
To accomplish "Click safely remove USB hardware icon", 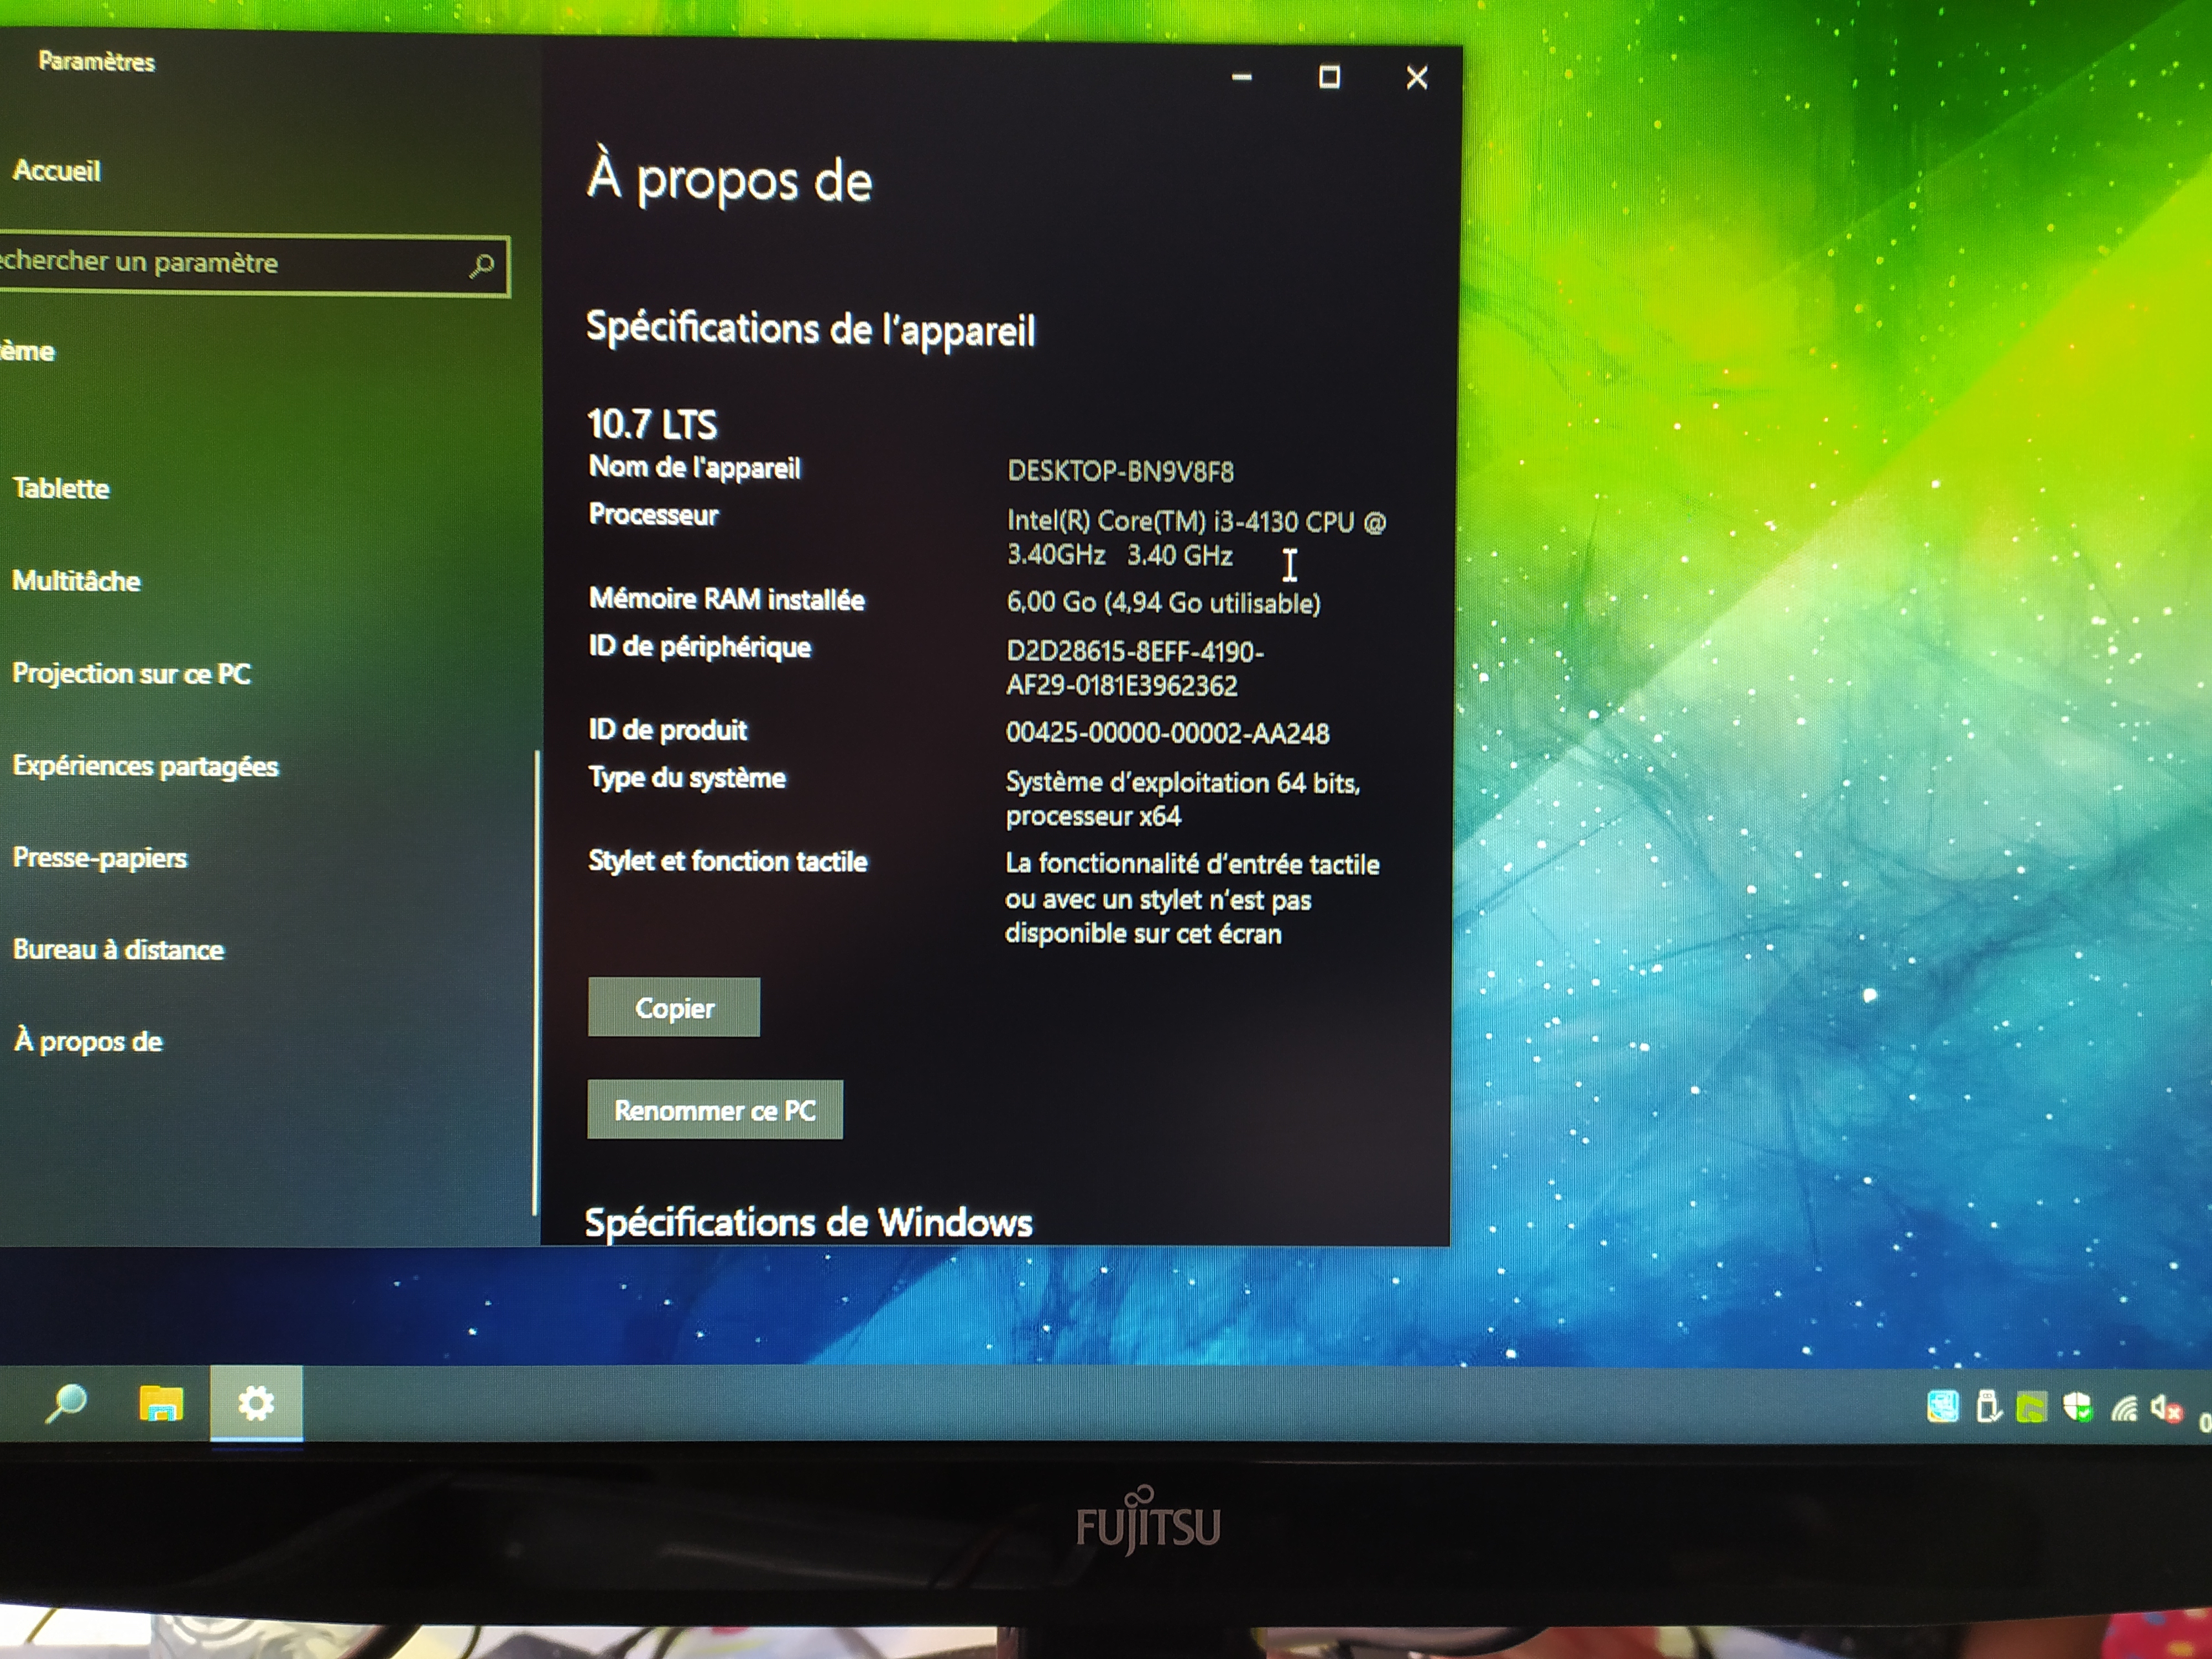I will point(1988,1407).
